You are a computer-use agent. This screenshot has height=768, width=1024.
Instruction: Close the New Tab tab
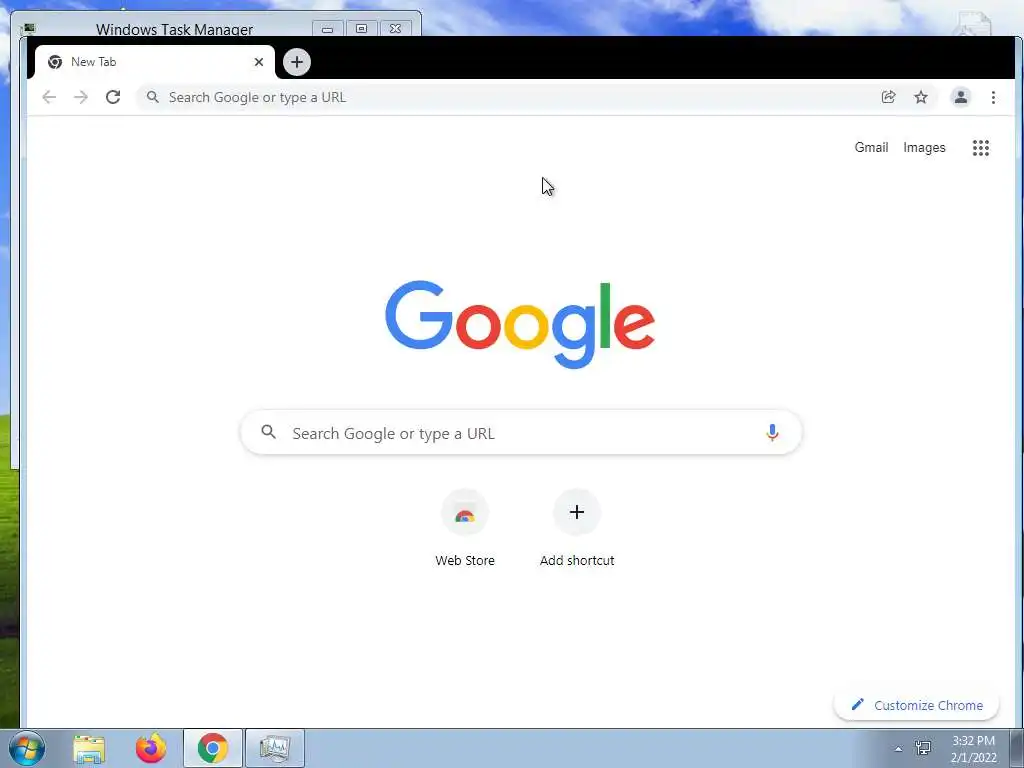click(x=259, y=62)
